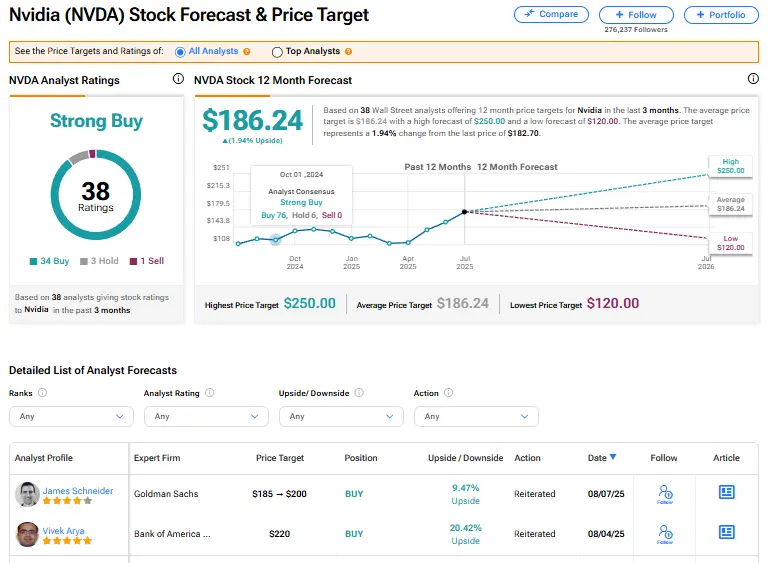Open the Analyst Rating dropdown

[x=206, y=416]
